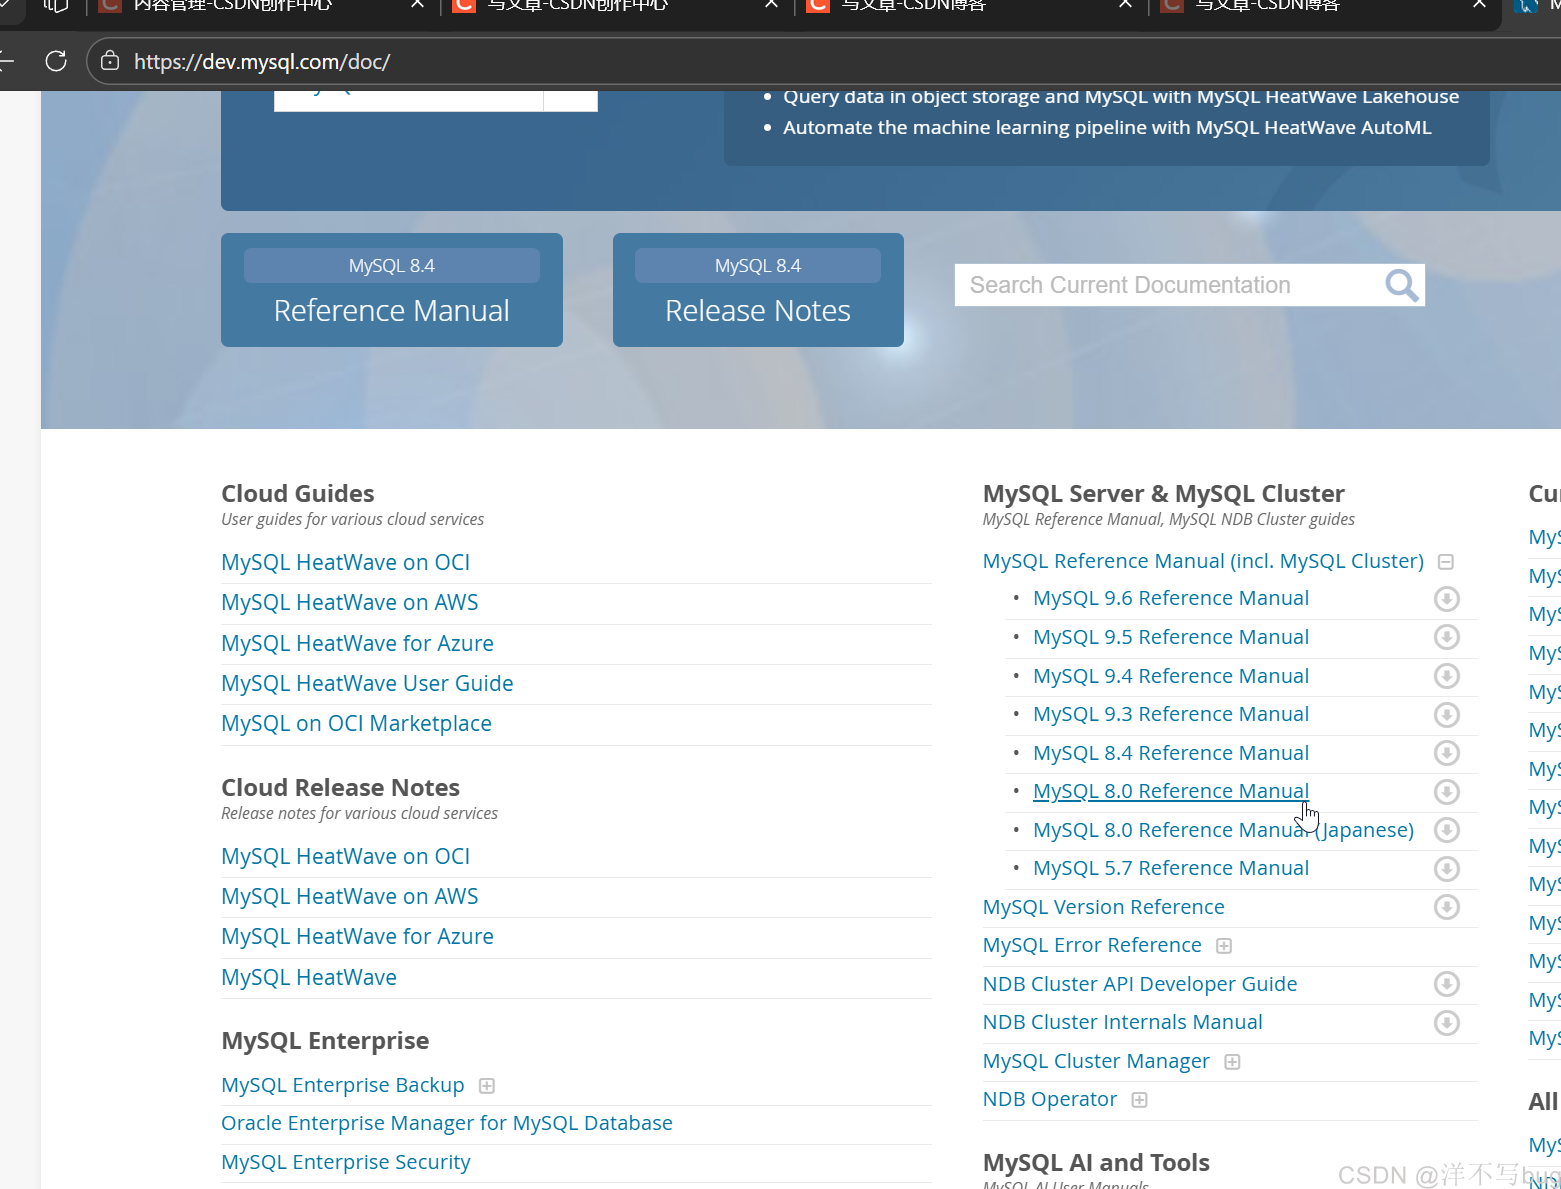1561x1189 pixels.
Task: Click the magnifier icon in documentation search
Action: (x=1402, y=286)
